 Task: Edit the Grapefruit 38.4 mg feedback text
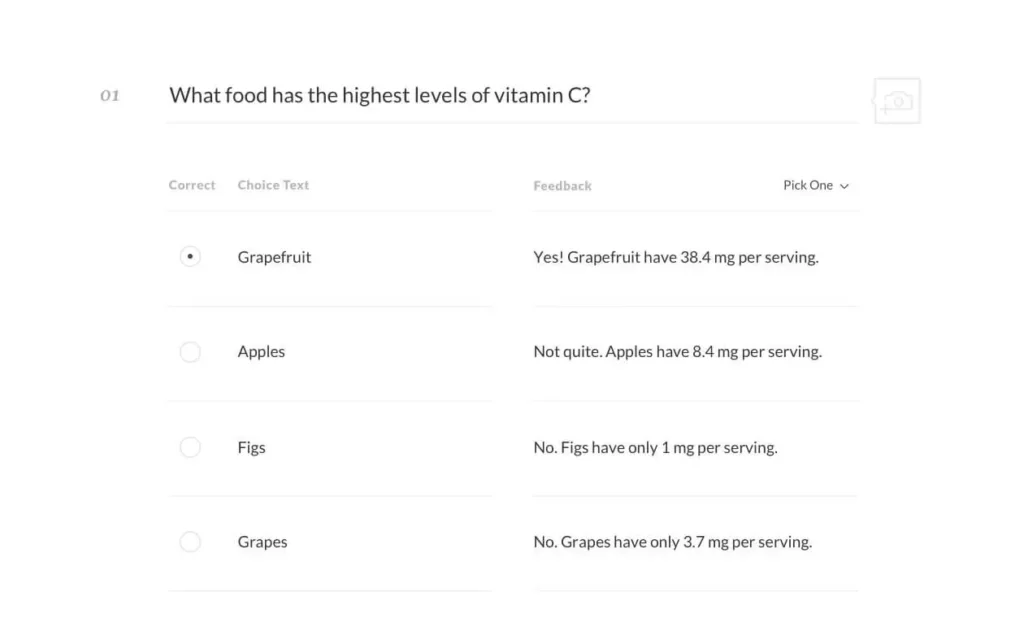tap(676, 257)
